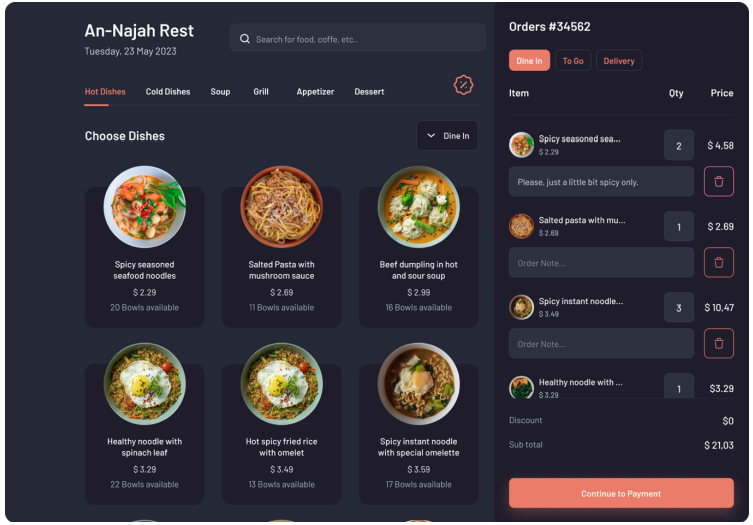
Task: Click Order Note field under Salted pasta
Action: (x=601, y=263)
